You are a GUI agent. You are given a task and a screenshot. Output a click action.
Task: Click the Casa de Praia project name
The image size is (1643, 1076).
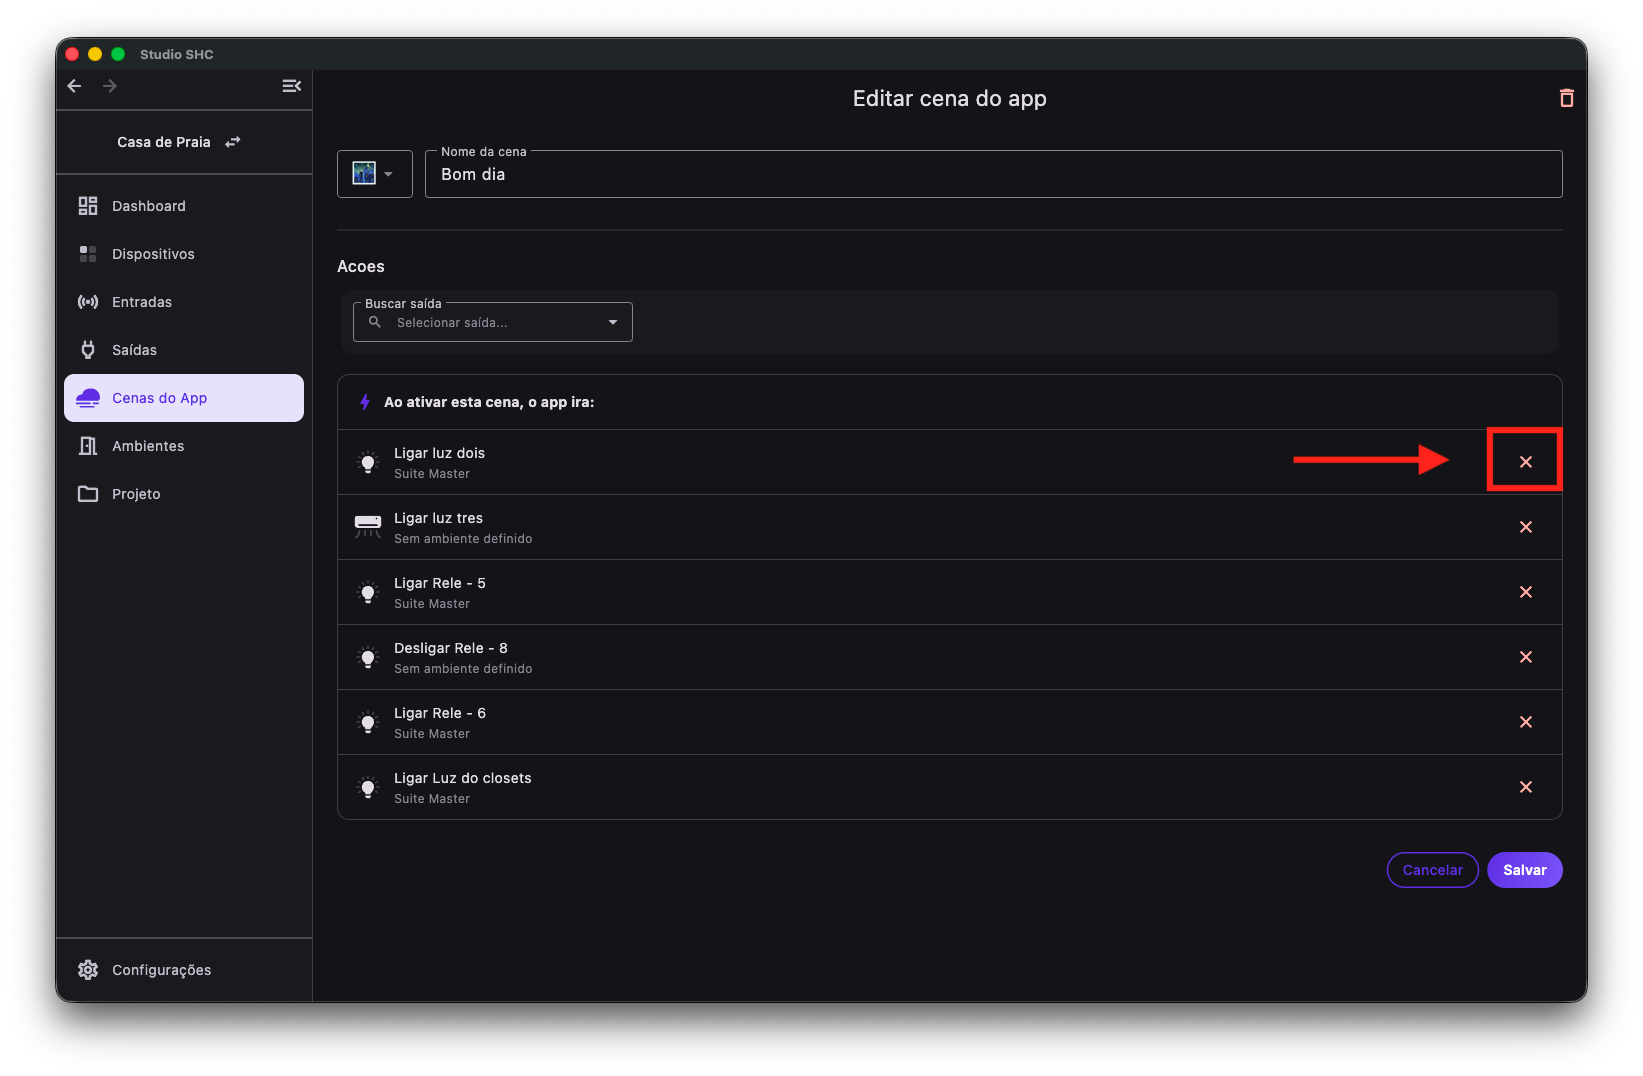pos(164,142)
